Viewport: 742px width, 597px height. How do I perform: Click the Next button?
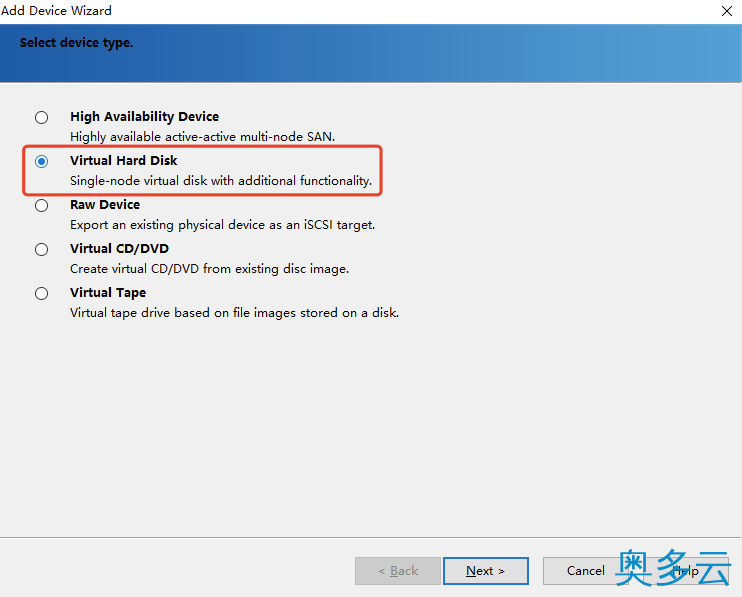click(486, 571)
